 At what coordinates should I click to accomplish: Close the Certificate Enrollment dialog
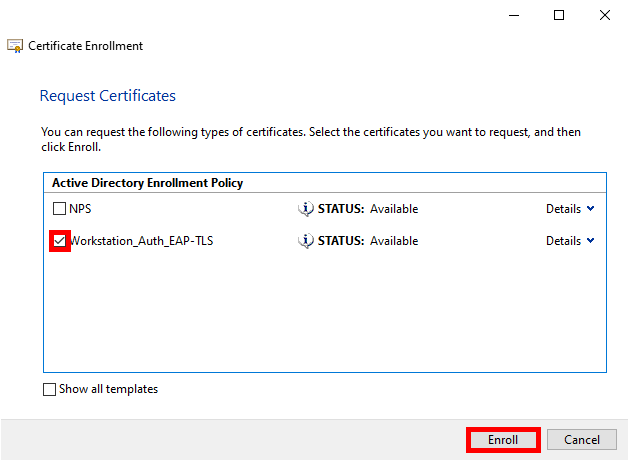[605, 15]
